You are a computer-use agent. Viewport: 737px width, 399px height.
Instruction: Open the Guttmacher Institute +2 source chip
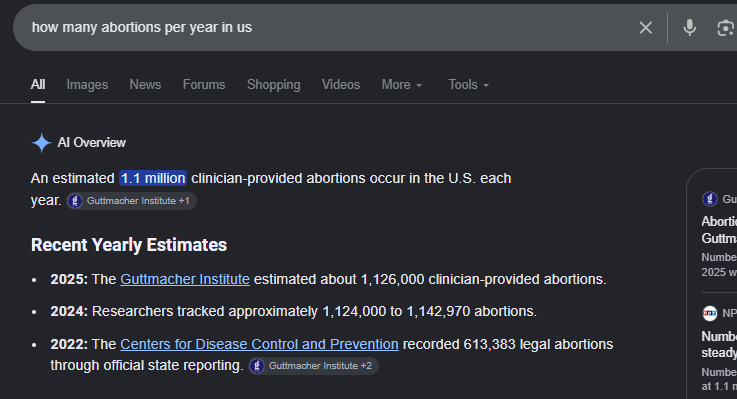click(314, 366)
